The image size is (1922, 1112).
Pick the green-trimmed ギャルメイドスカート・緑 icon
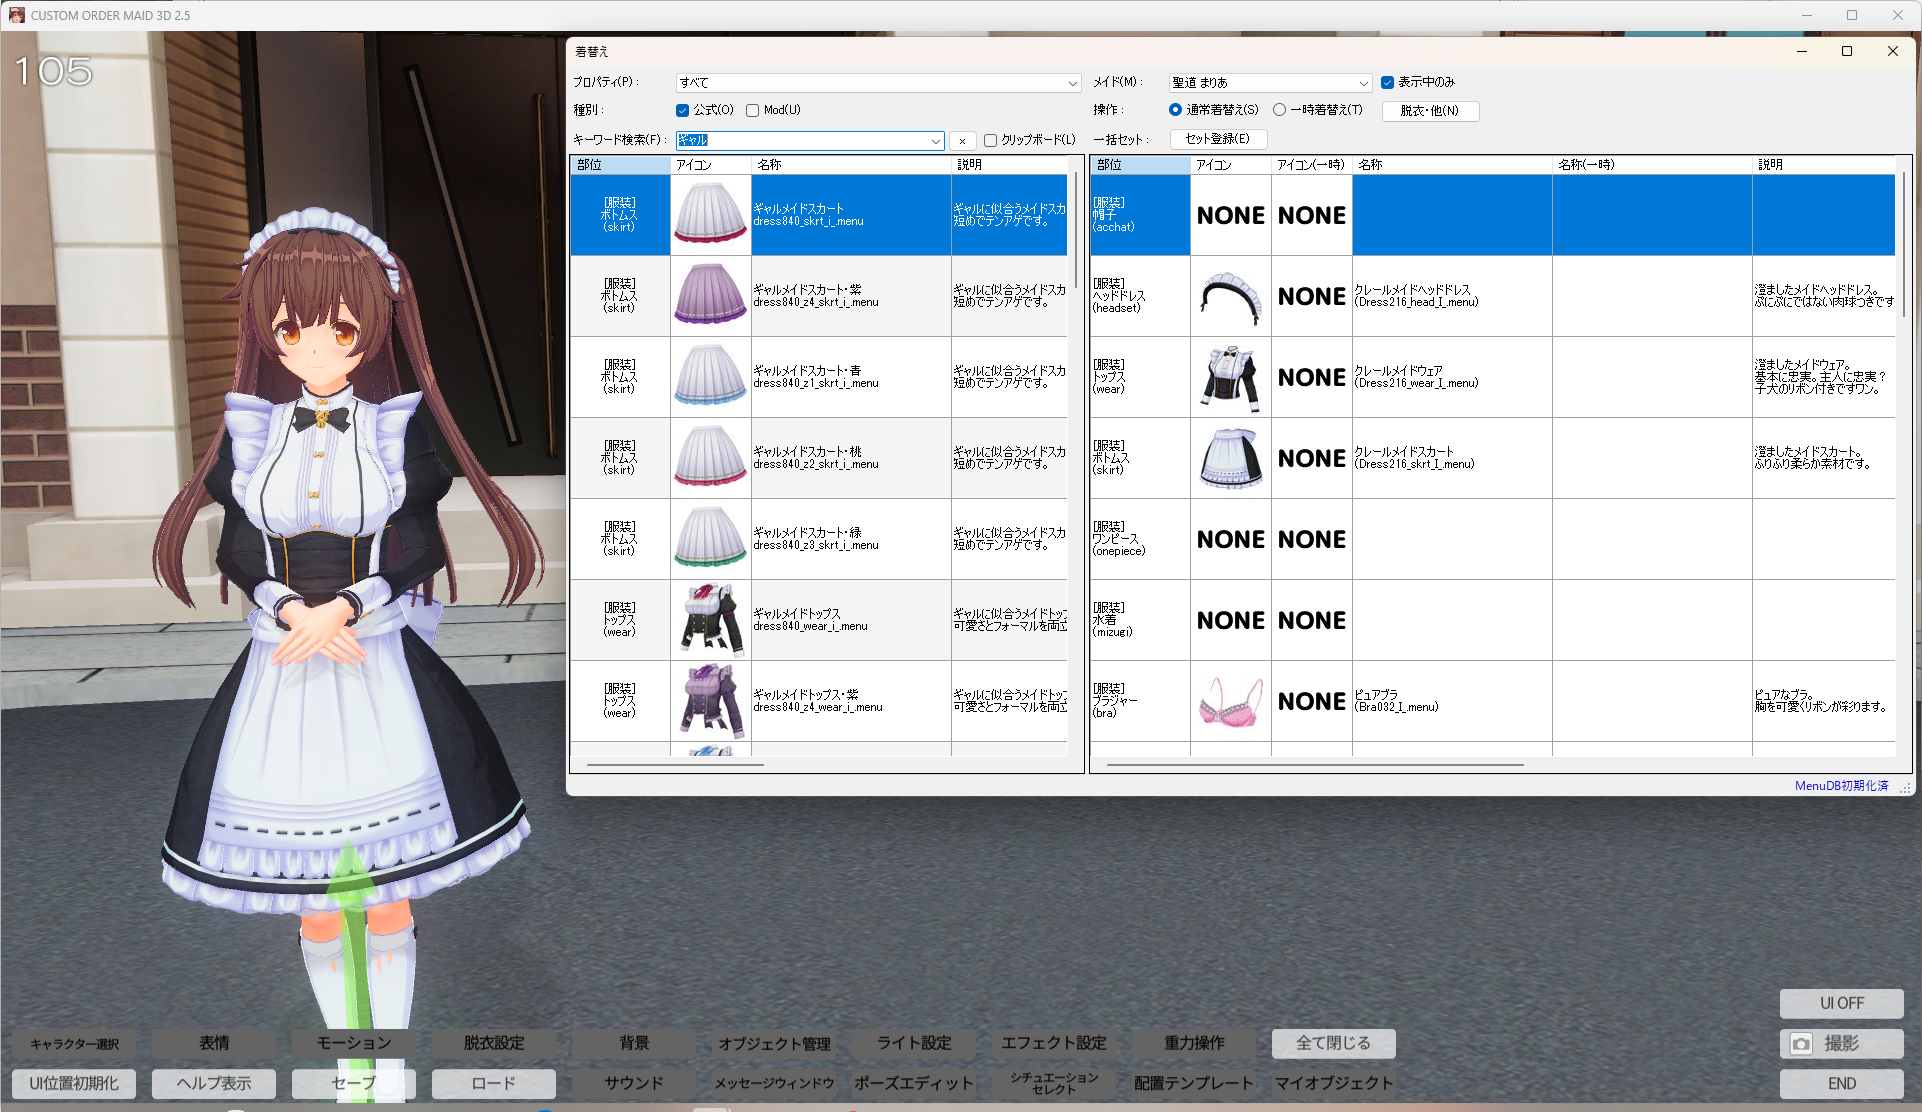pos(711,539)
